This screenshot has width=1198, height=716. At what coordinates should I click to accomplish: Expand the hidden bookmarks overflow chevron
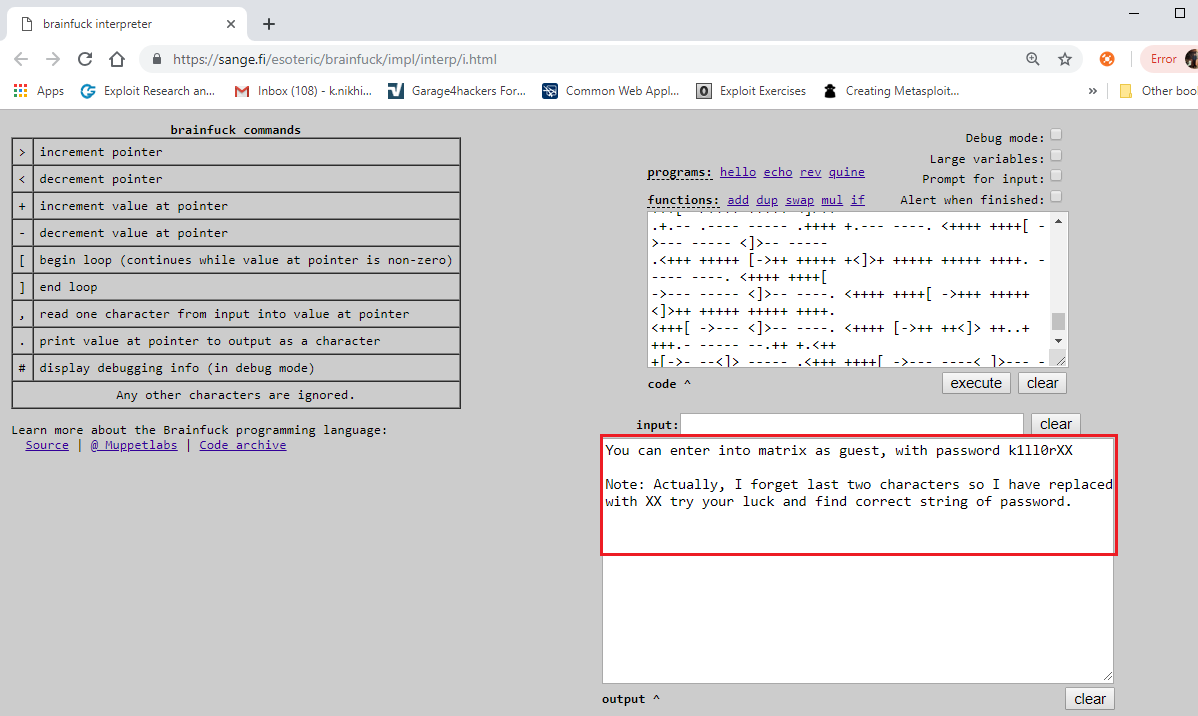coord(1093,91)
